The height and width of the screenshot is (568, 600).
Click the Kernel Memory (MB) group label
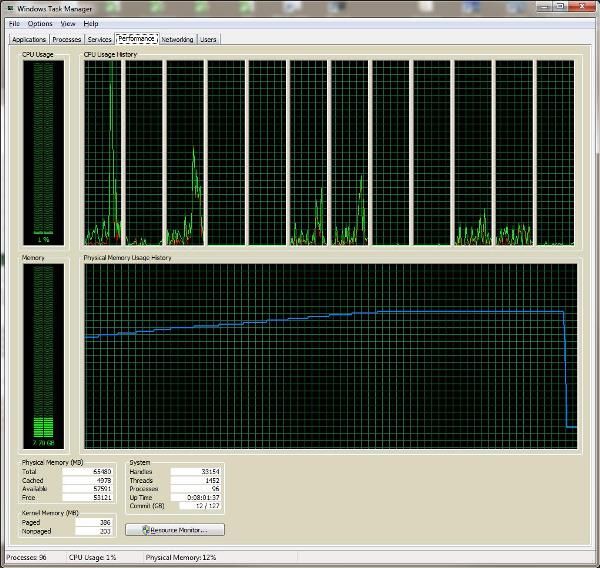pyautogui.click(x=50, y=513)
